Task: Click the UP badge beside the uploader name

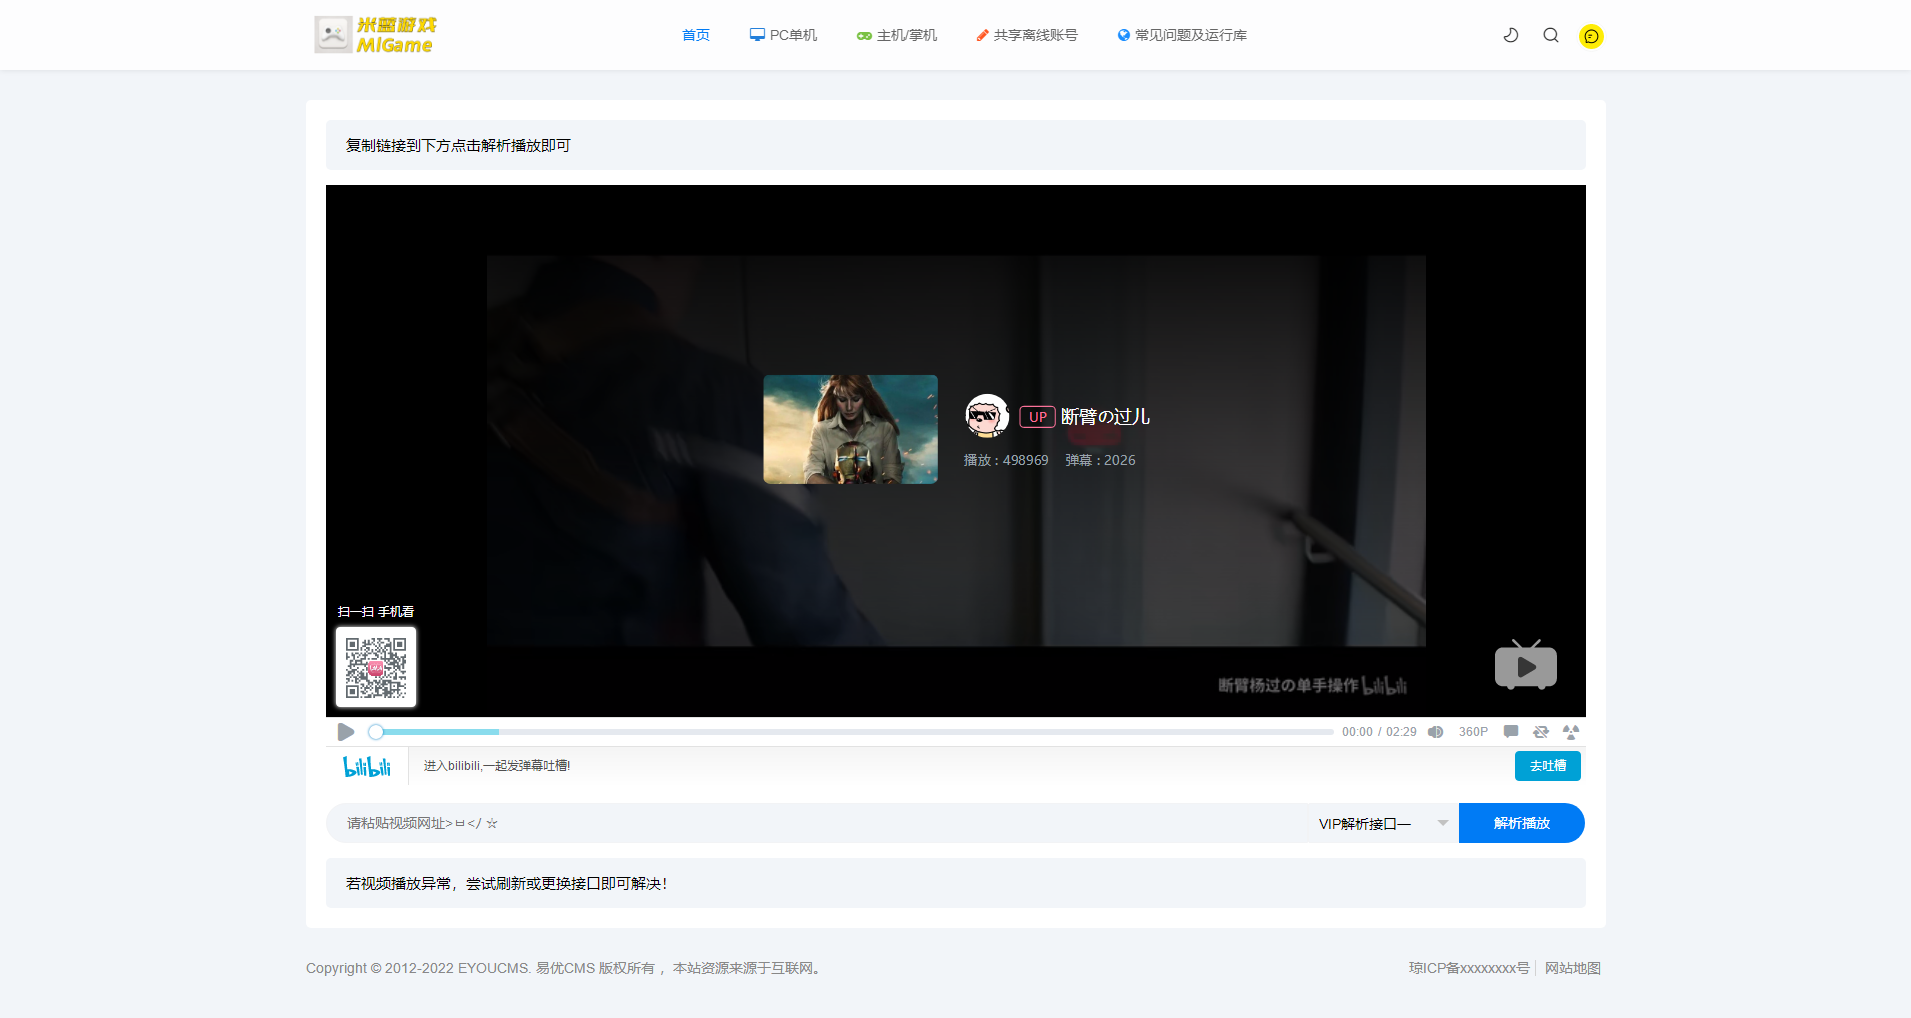Action: [x=1037, y=417]
